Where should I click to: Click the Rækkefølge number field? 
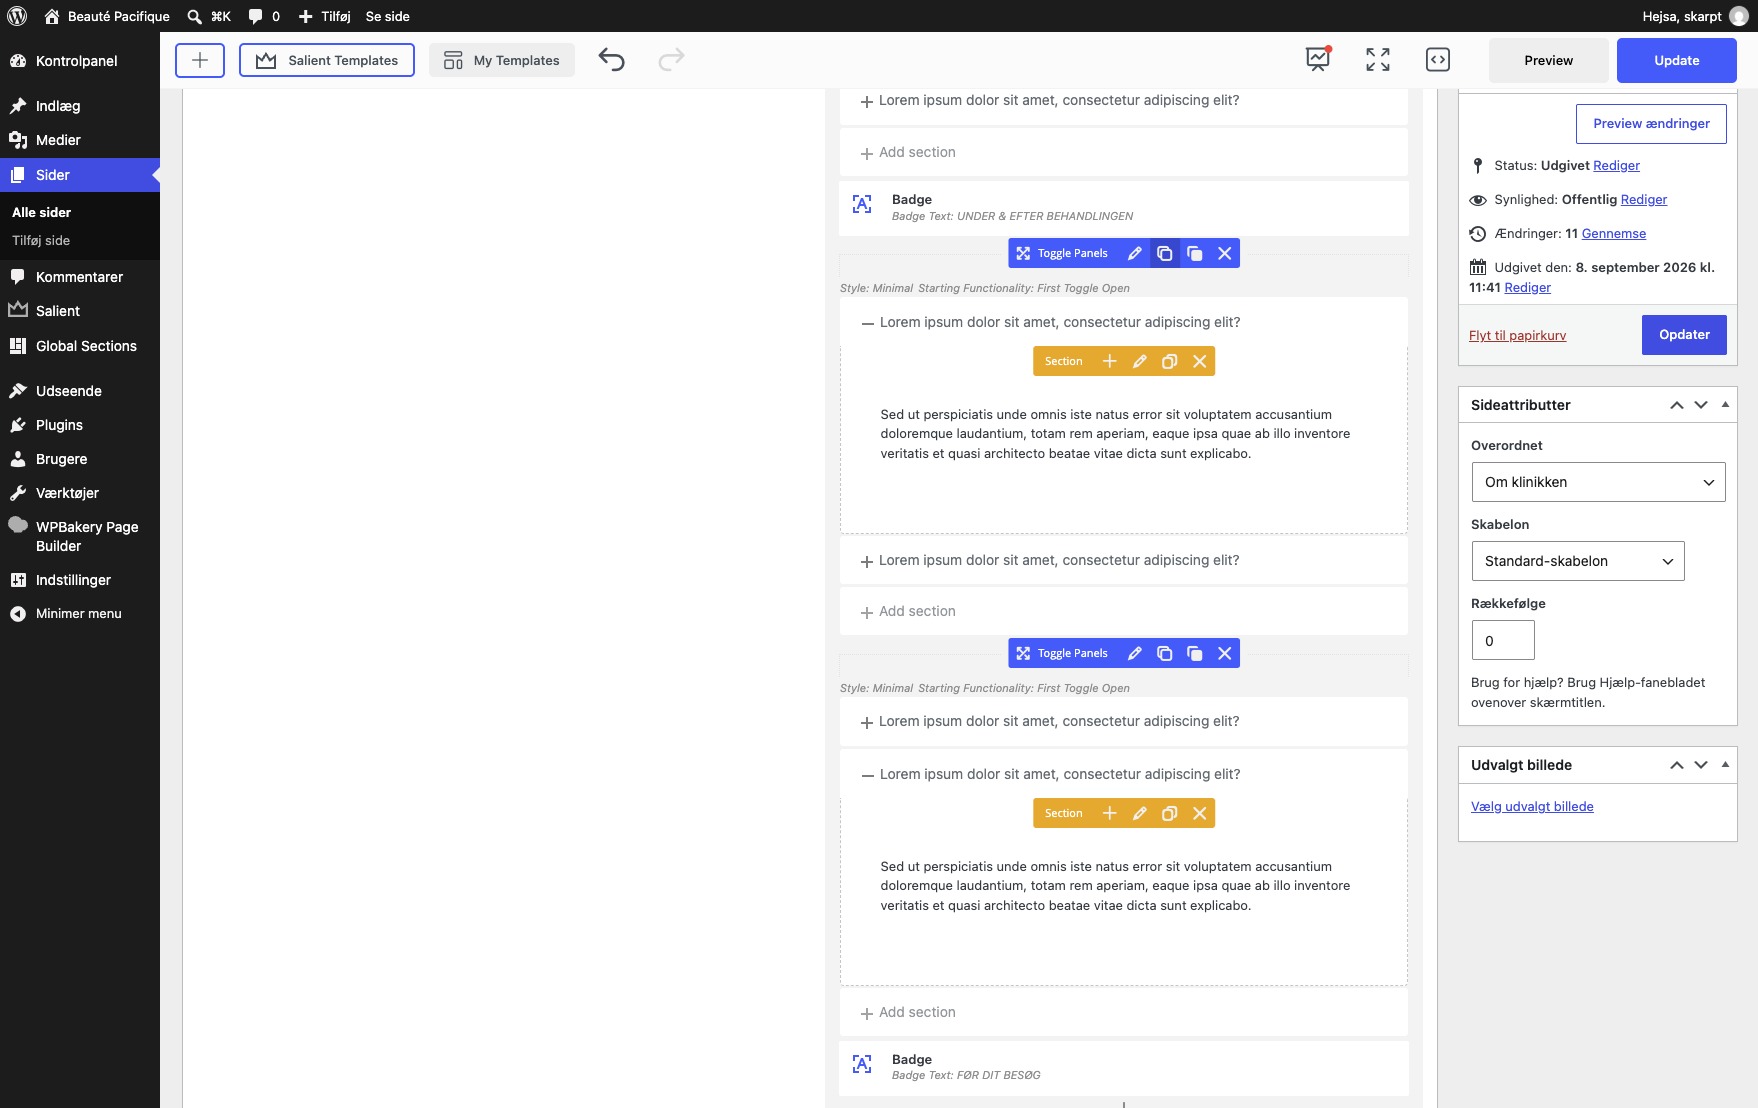(x=1503, y=640)
